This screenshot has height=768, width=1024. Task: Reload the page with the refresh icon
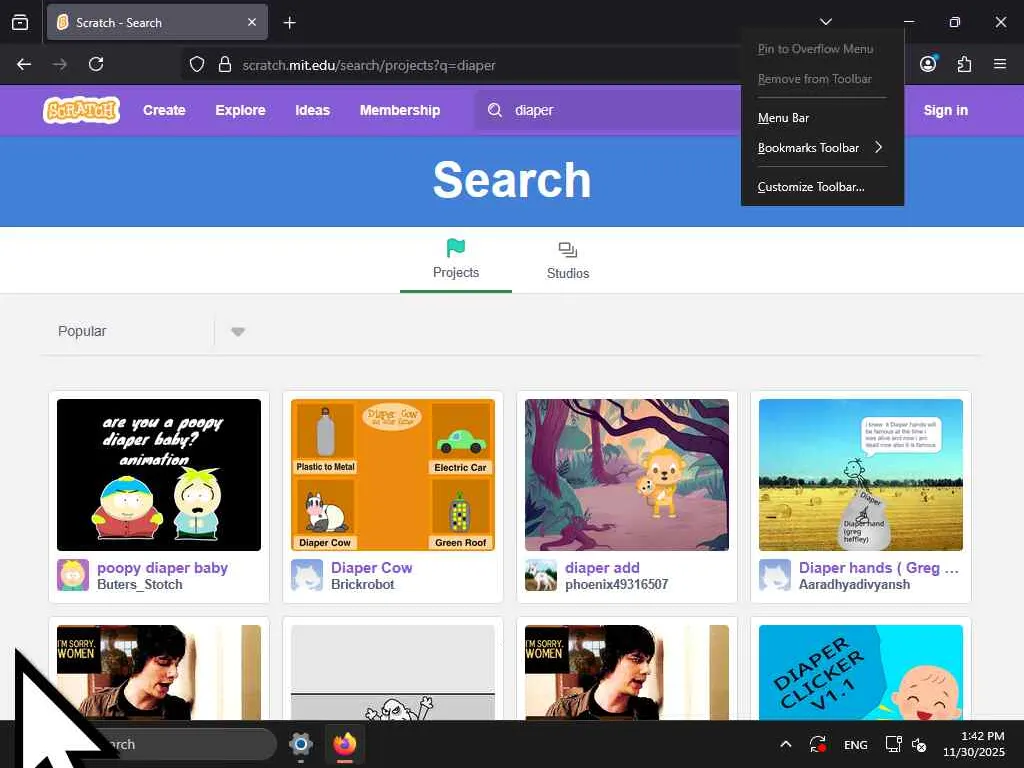click(96, 64)
